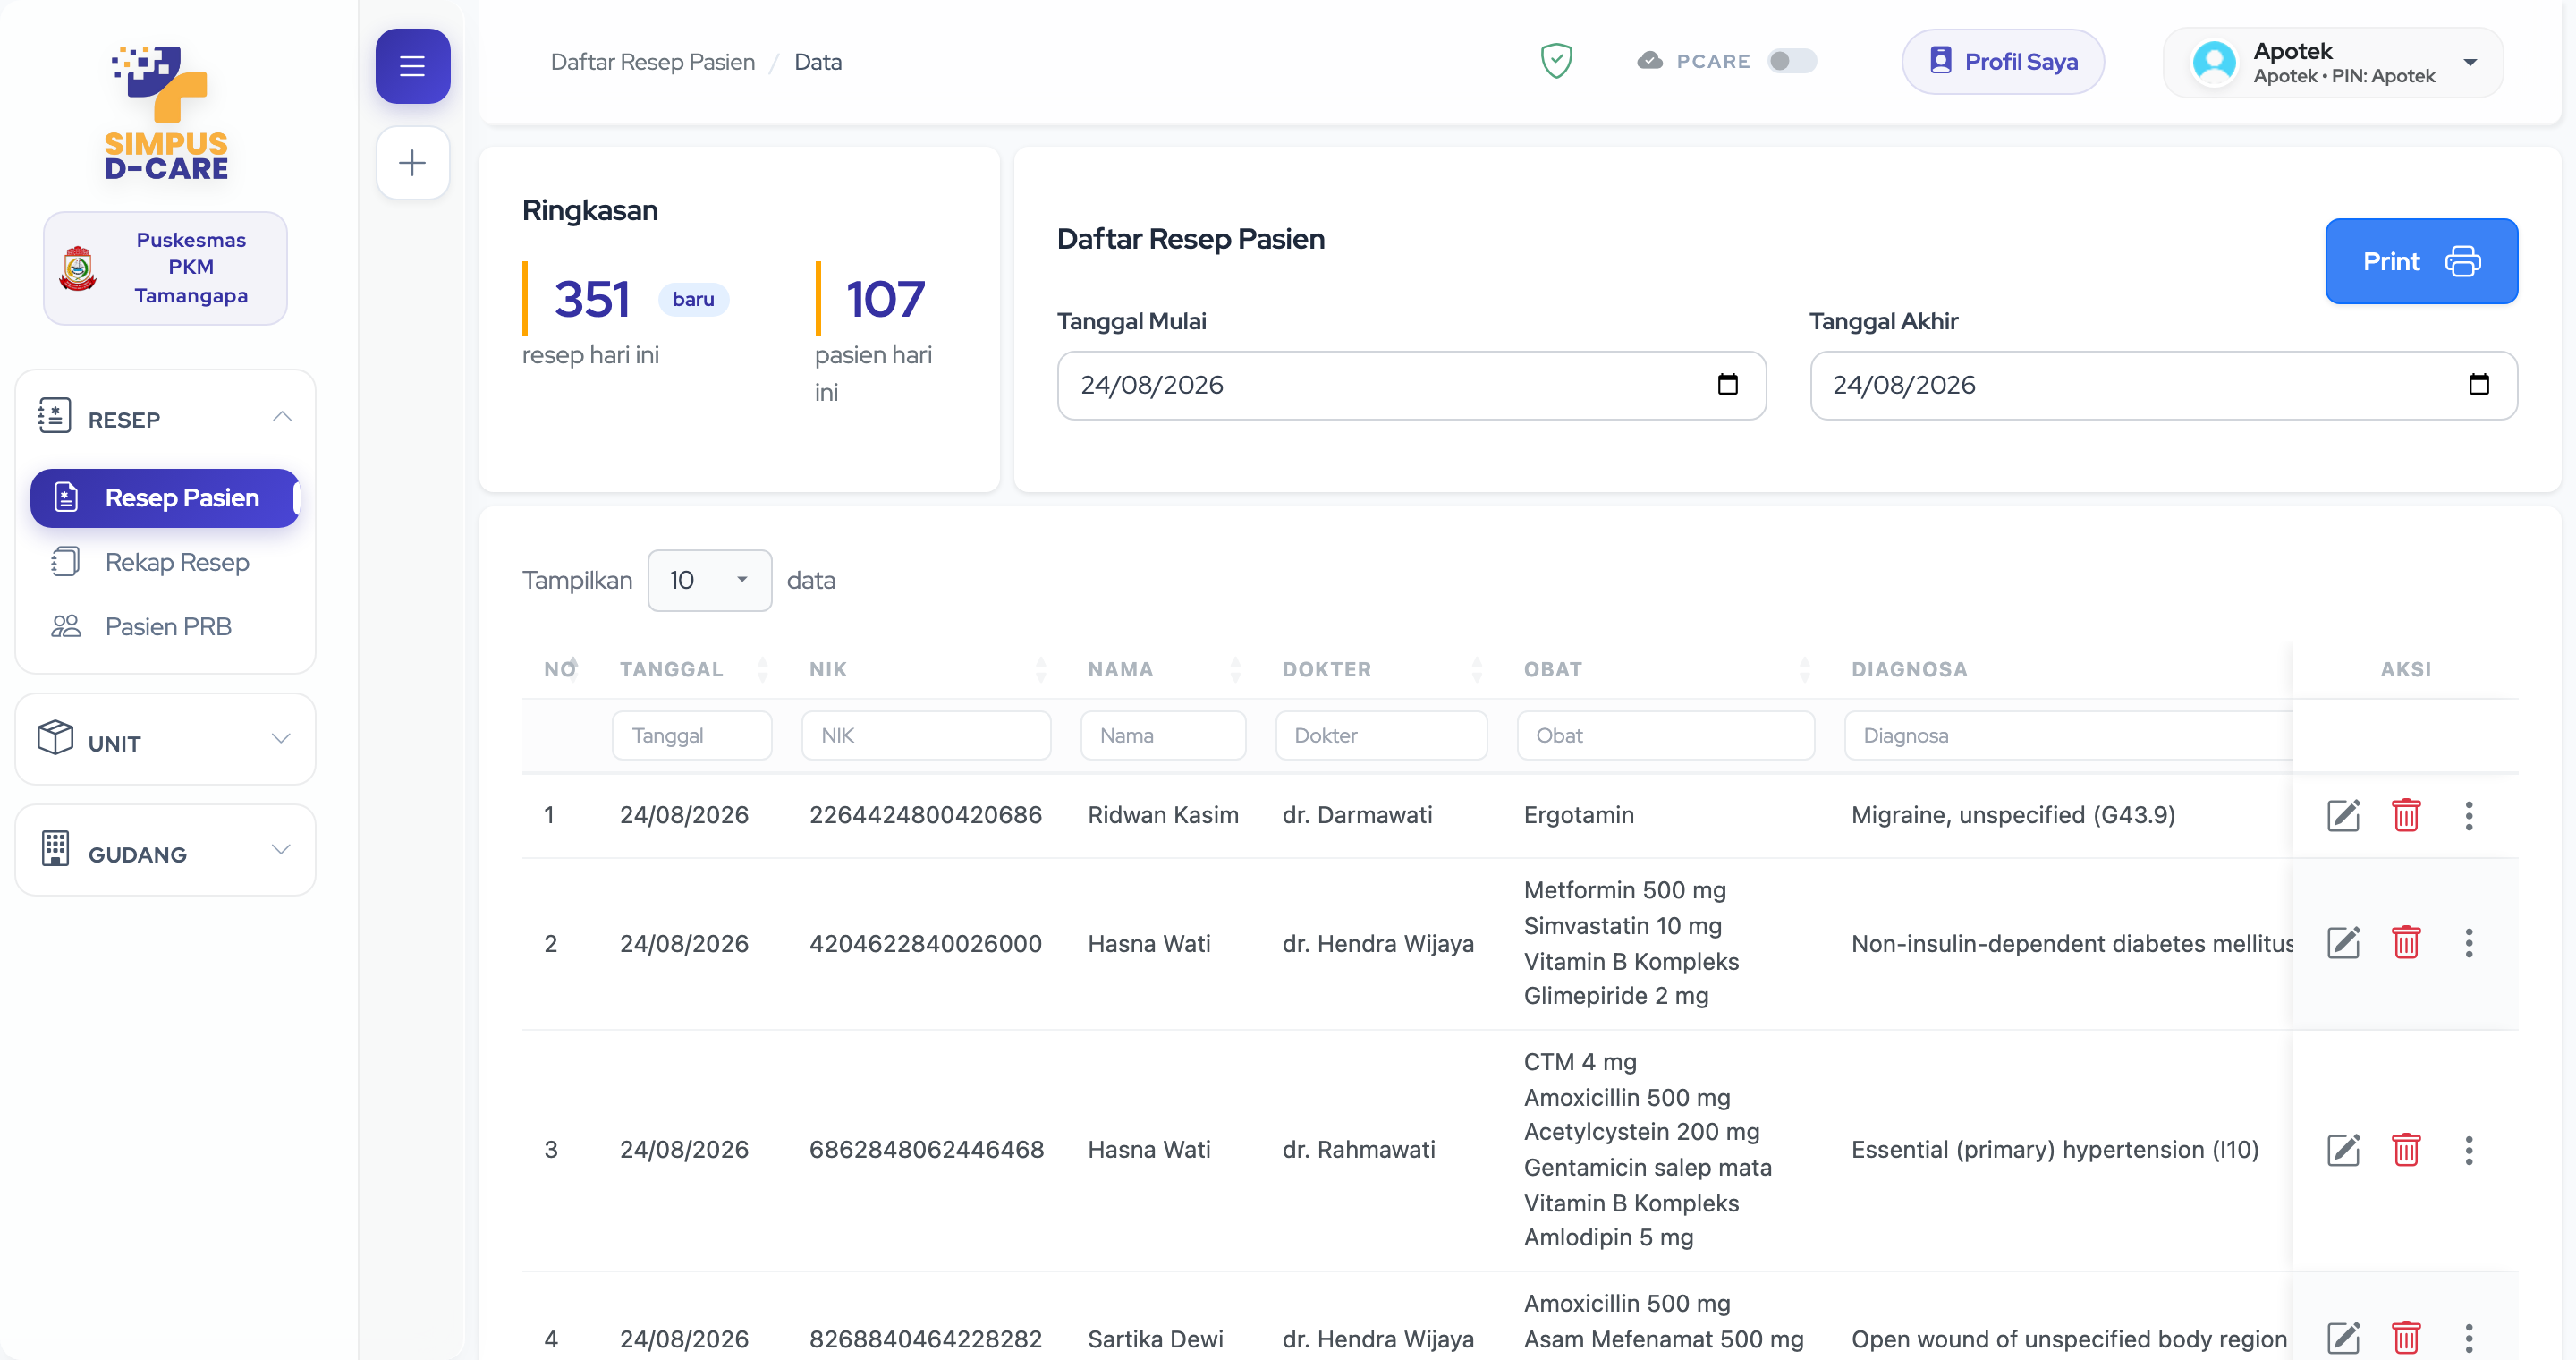Expand the UNIT sidebar section
The width and height of the screenshot is (2576, 1360).
coord(165,739)
